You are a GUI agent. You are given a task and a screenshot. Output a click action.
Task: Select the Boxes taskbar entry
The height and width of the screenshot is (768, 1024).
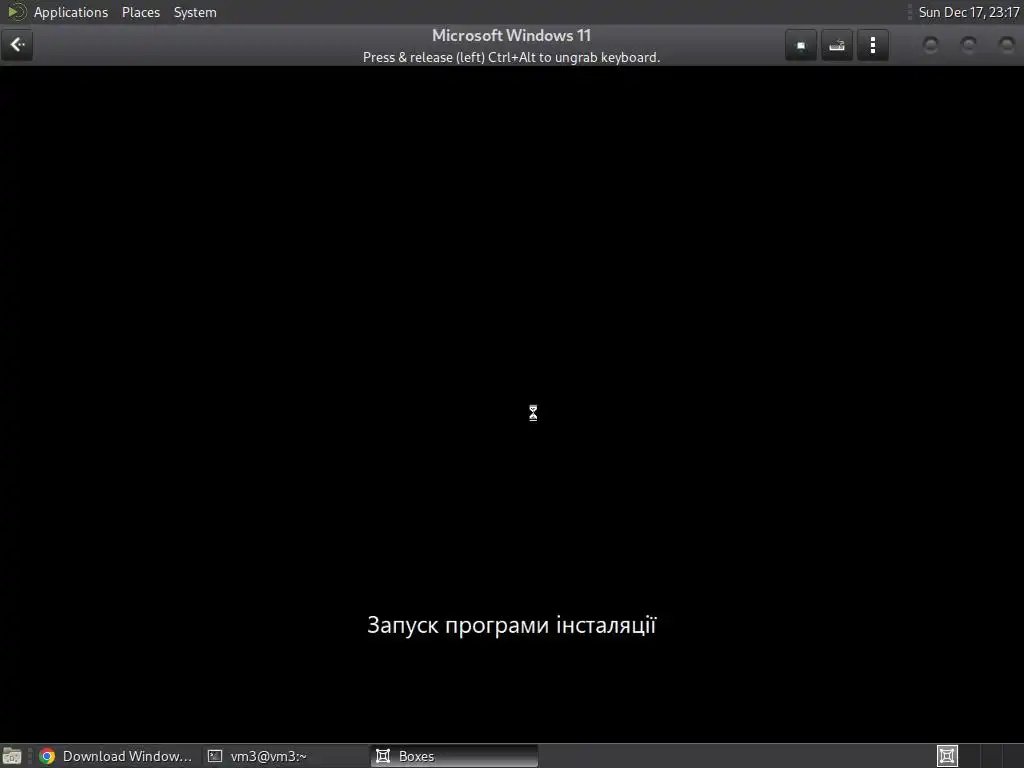(454, 756)
